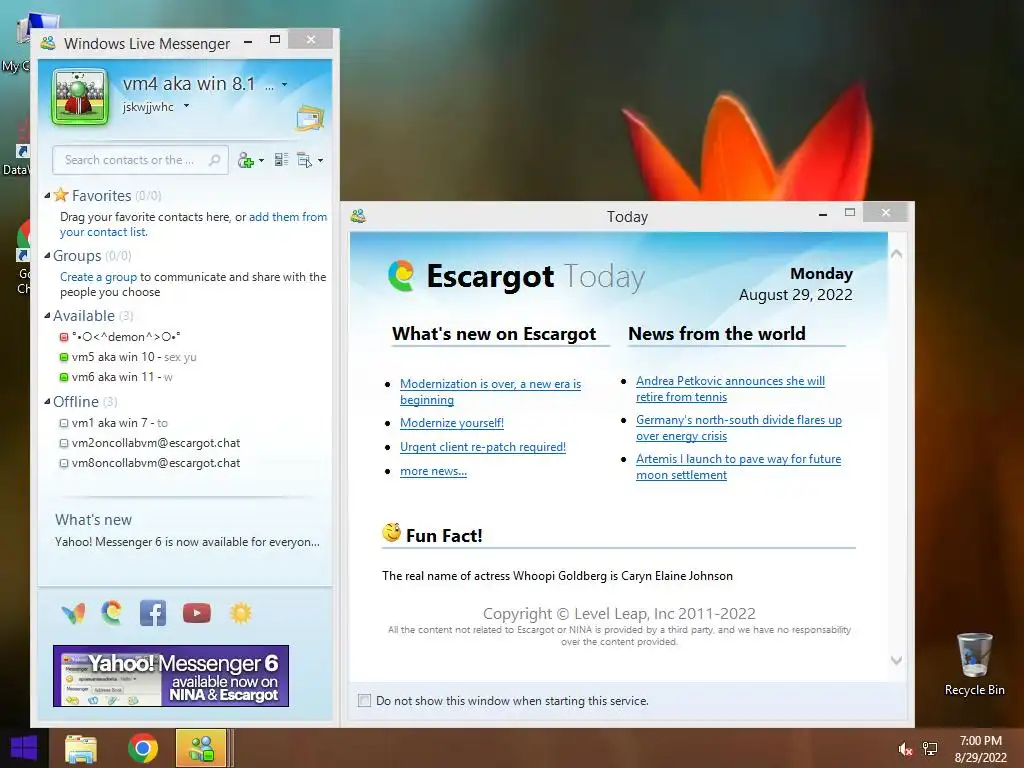Click the YouTube icon

[197, 613]
